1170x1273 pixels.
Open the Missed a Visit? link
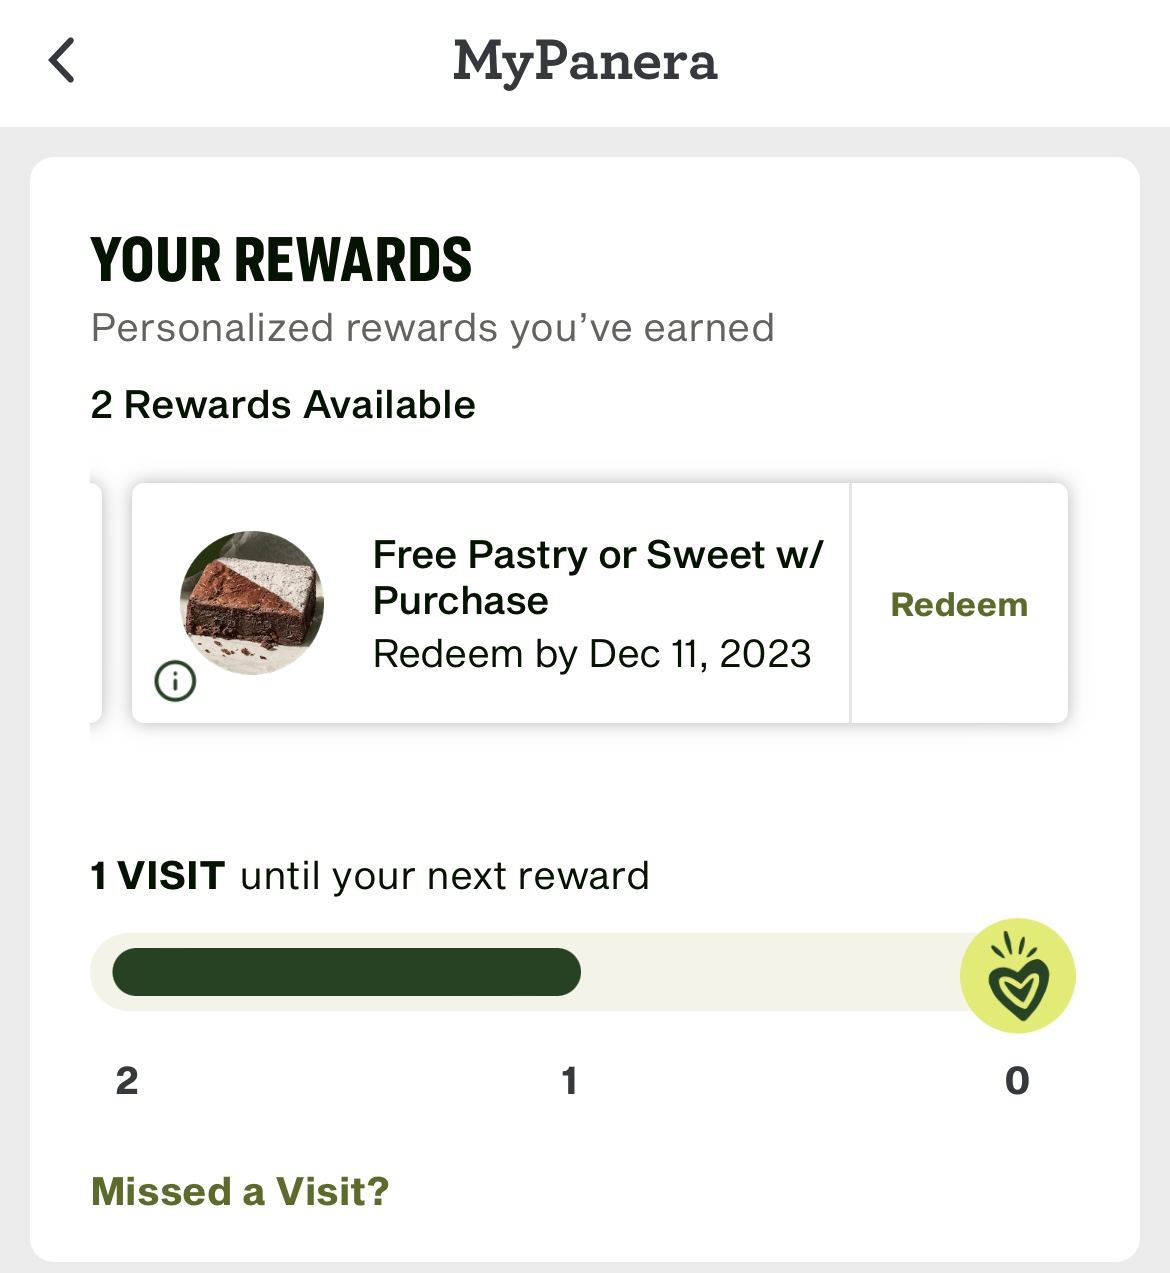[x=240, y=1191]
